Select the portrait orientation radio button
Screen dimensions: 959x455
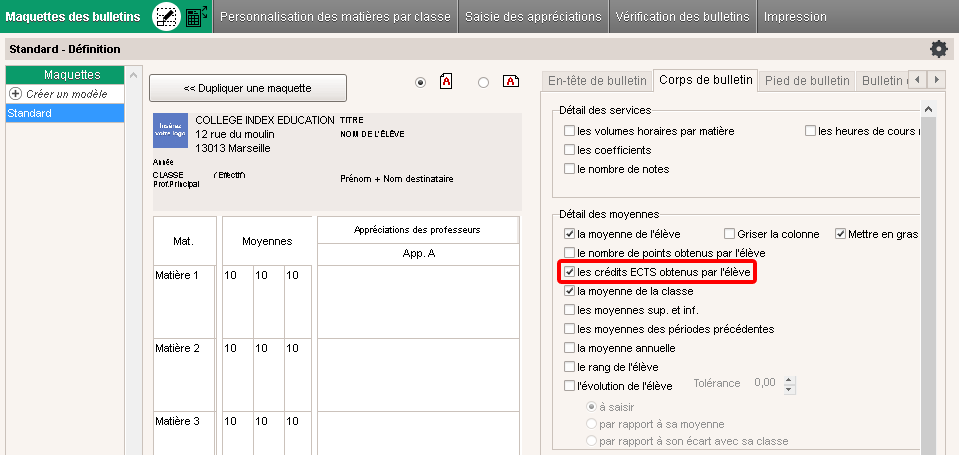click(x=420, y=83)
